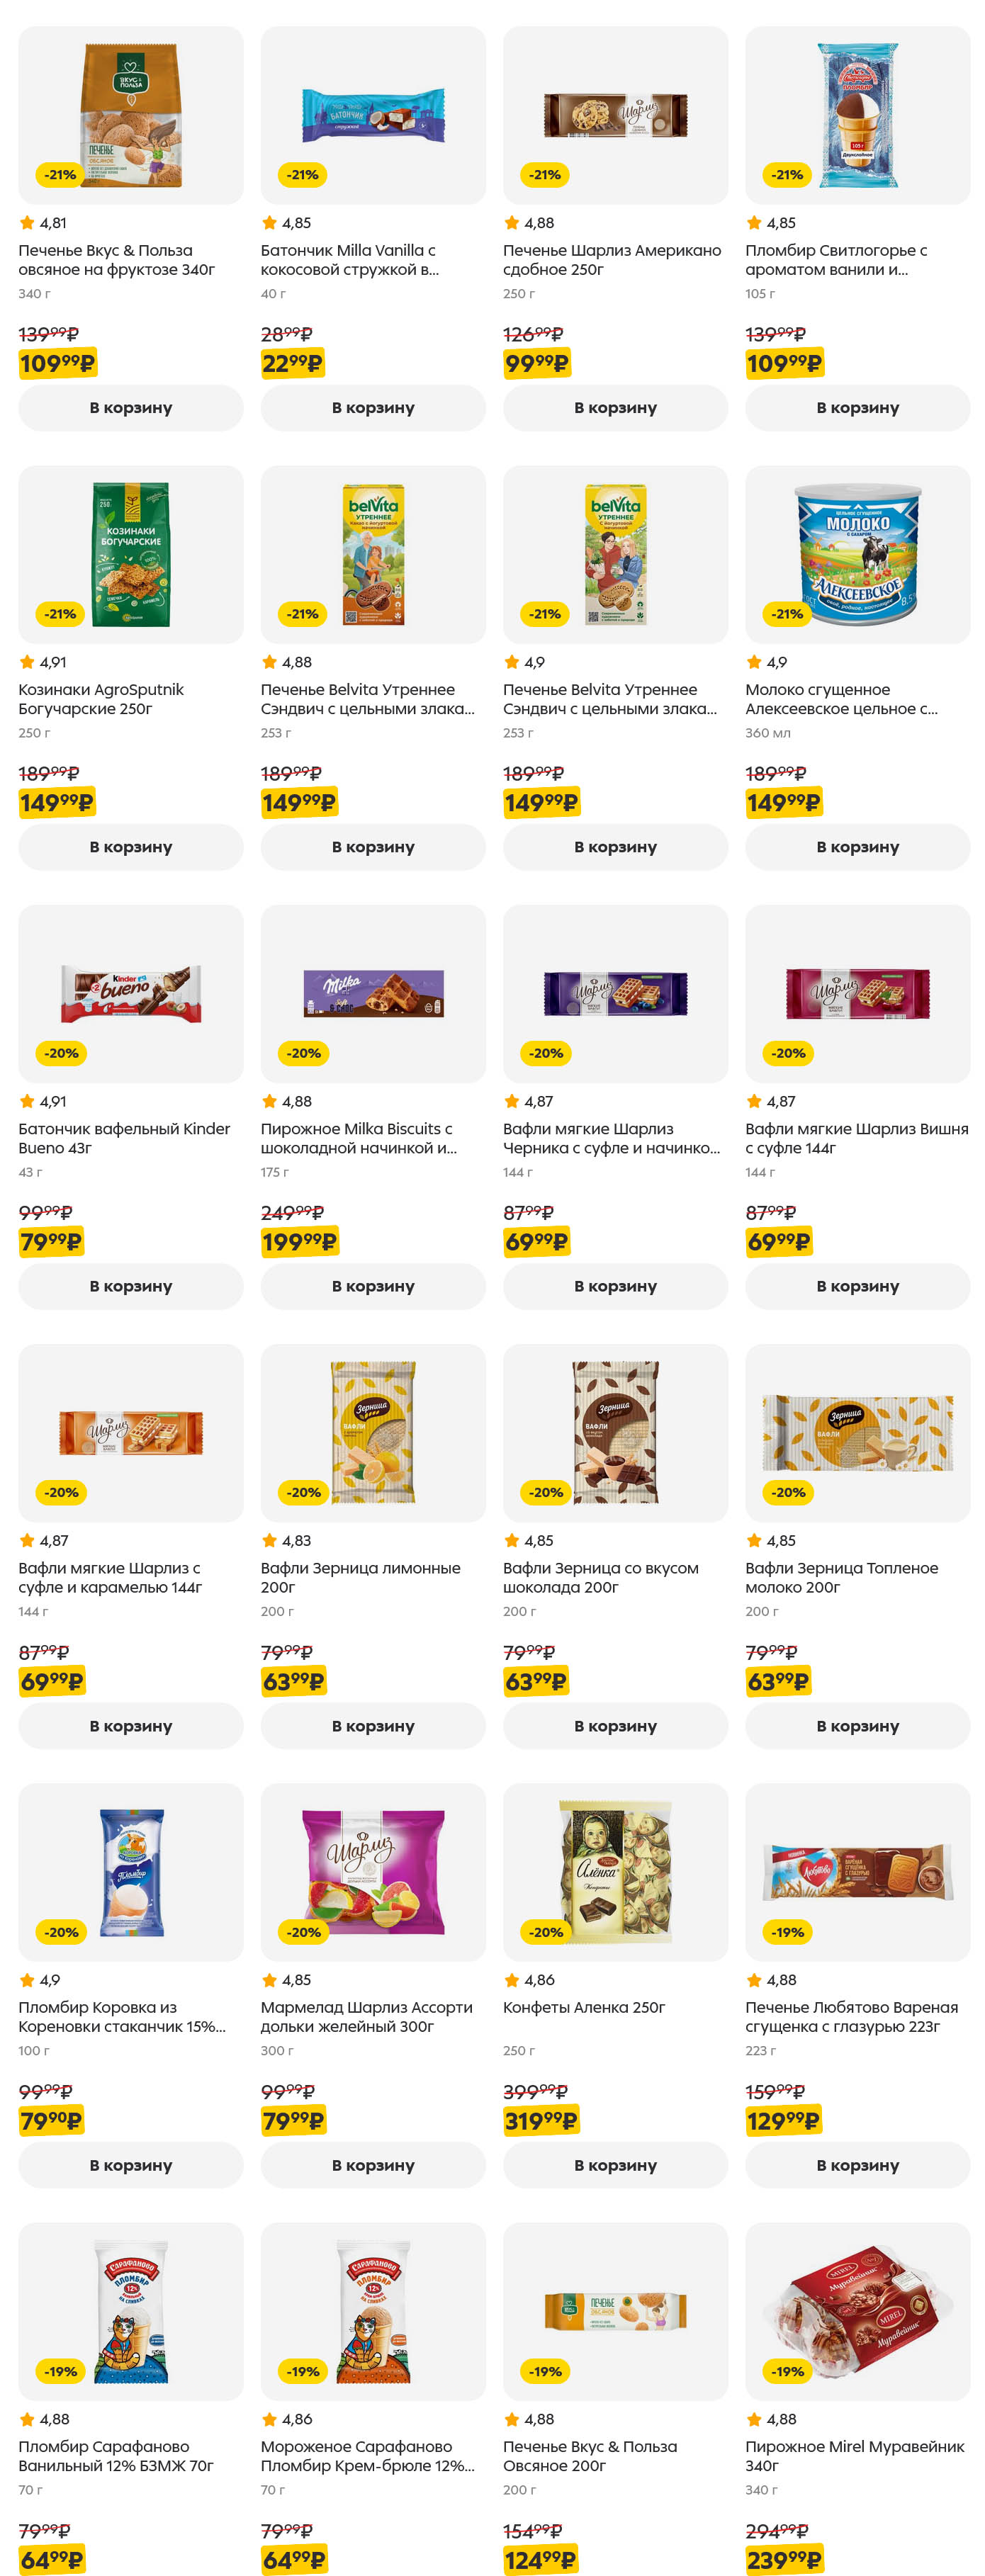The image size is (985, 2576).
Task: Add Вафли Зерница лимонные to cart
Action: coord(373,1726)
